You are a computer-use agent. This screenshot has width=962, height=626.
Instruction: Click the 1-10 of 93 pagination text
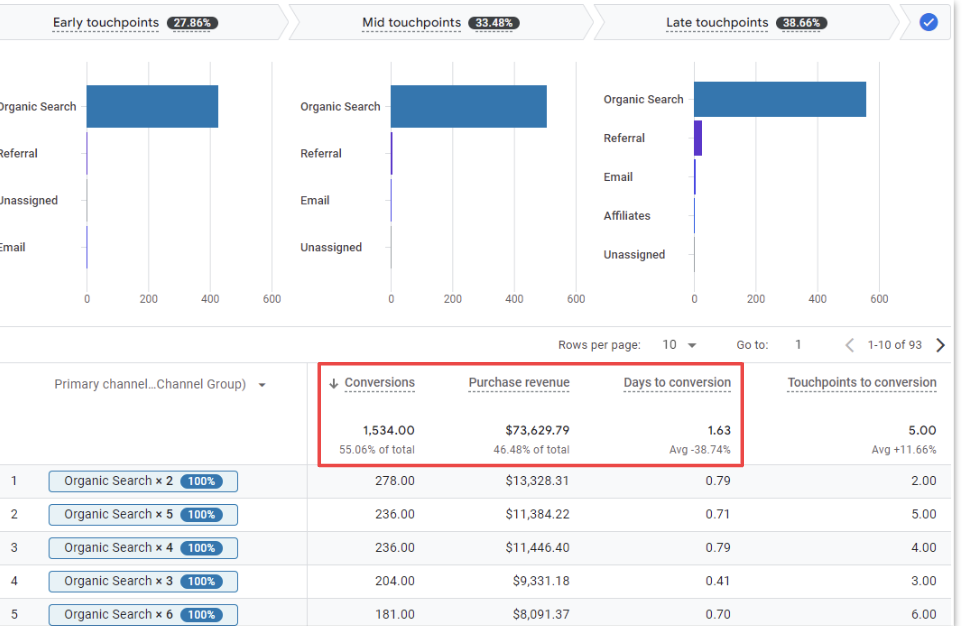coord(895,345)
